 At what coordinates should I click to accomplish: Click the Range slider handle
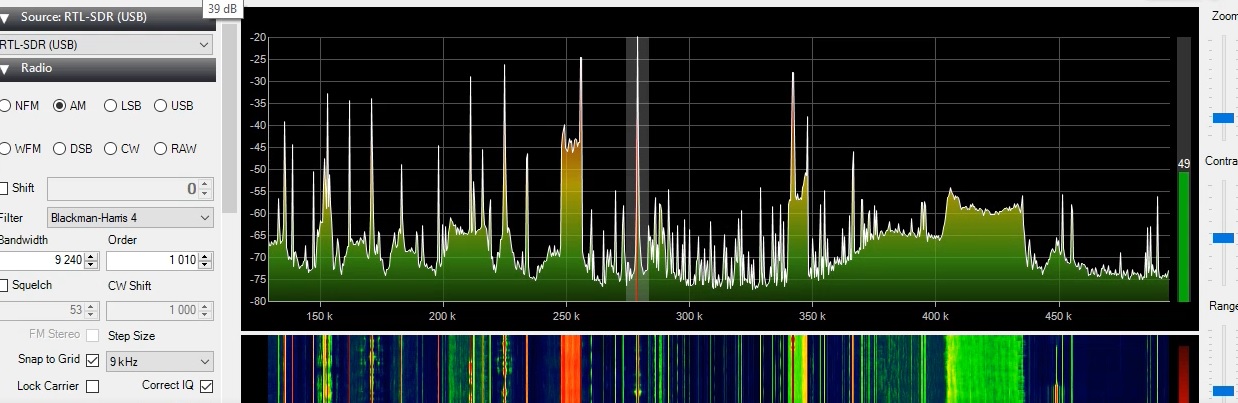coord(1223,390)
